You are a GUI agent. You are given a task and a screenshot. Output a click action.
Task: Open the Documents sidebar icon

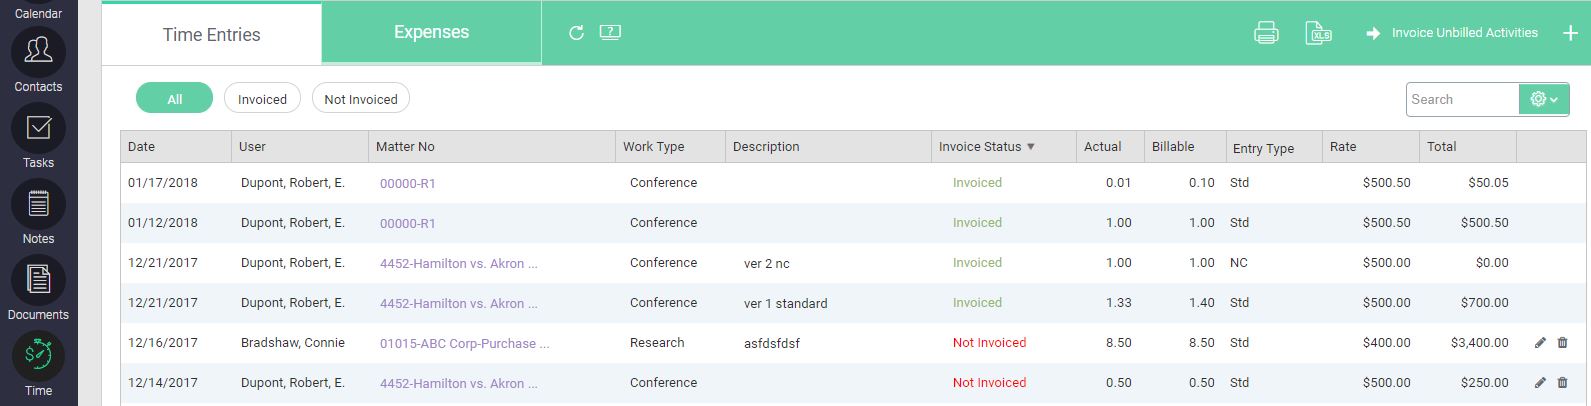tap(38, 280)
